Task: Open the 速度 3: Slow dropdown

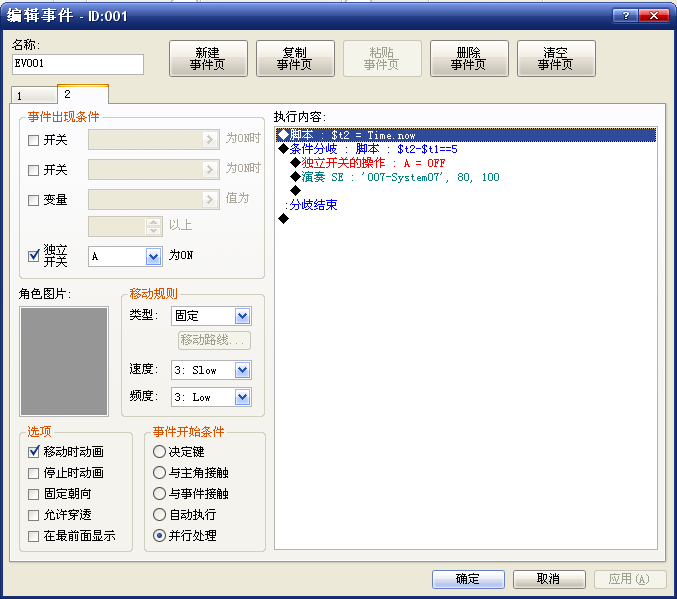Action: pos(242,370)
